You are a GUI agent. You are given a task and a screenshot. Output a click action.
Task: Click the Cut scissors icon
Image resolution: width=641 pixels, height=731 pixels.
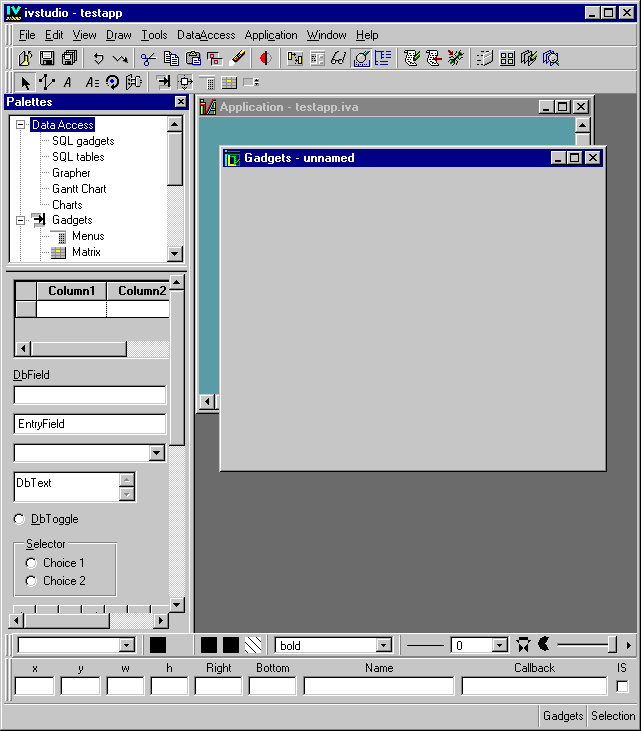point(148,59)
